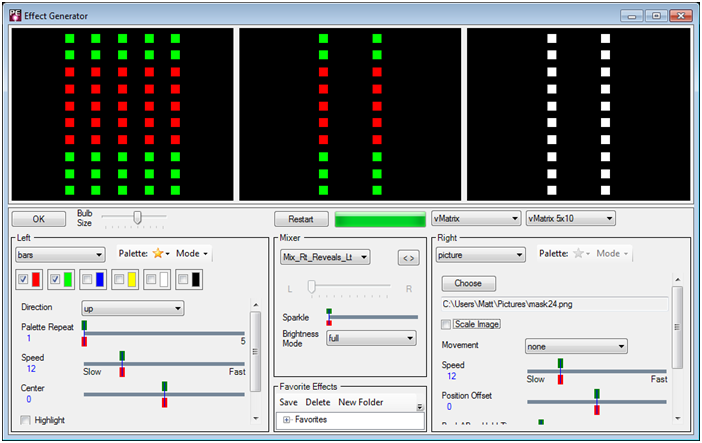The height and width of the screenshot is (443, 702).
Task: Click Choose to pick a picture
Action: click(468, 283)
